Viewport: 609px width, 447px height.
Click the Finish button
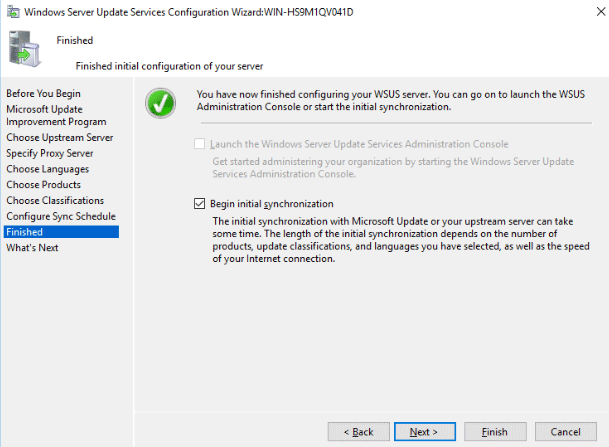495,432
